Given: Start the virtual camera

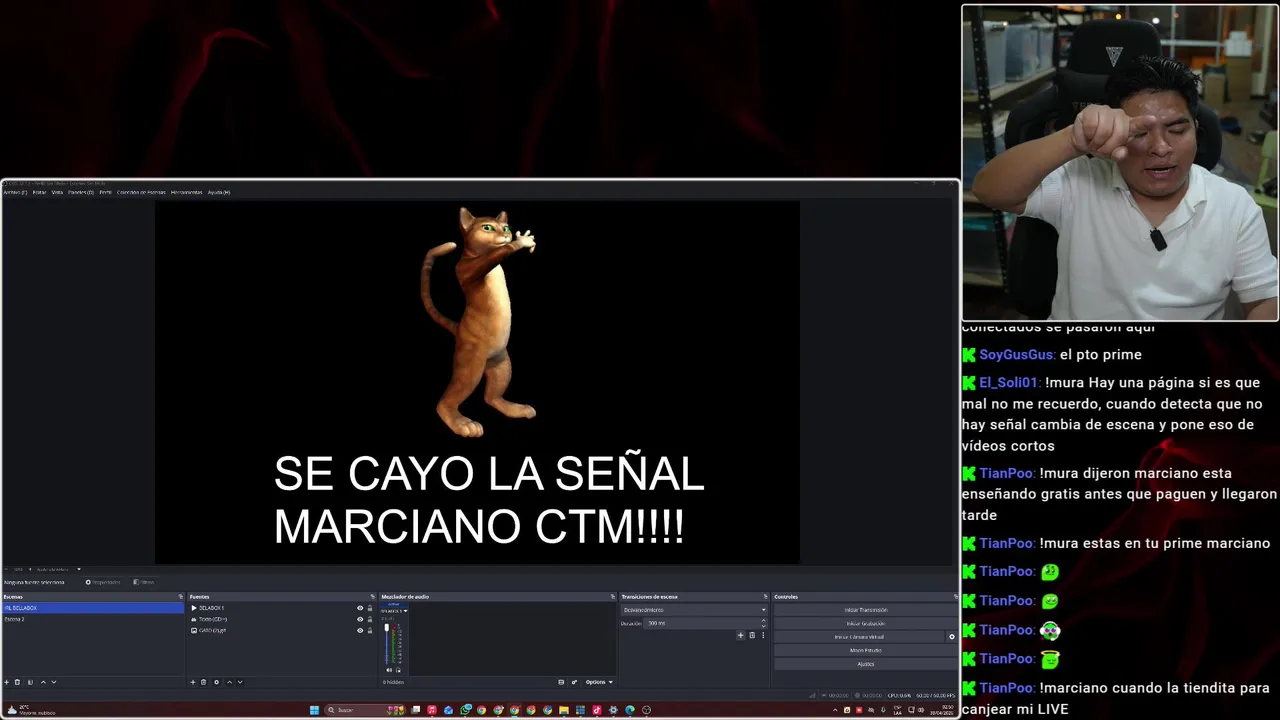Looking at the screenshot, I should [x=859, y=637].
